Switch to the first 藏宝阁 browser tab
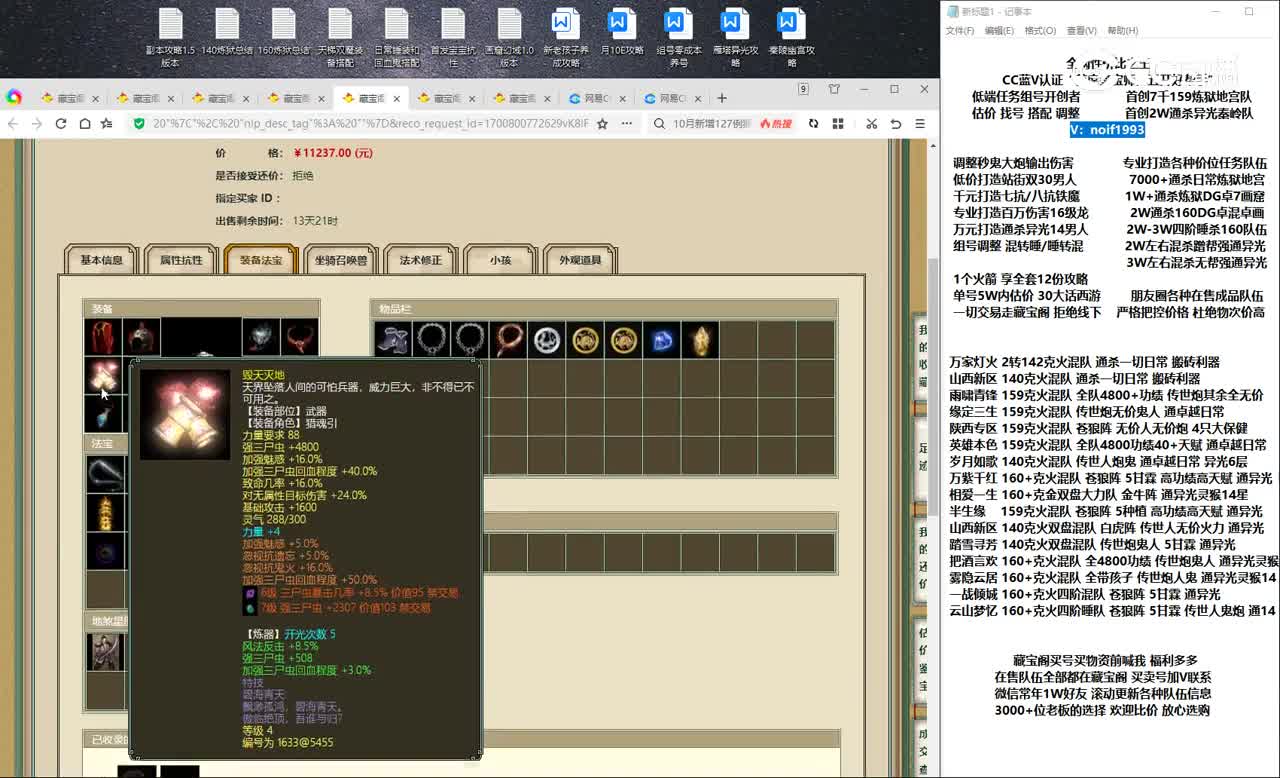Viewport: 1280px width, 778px height. tap(70, 99)
